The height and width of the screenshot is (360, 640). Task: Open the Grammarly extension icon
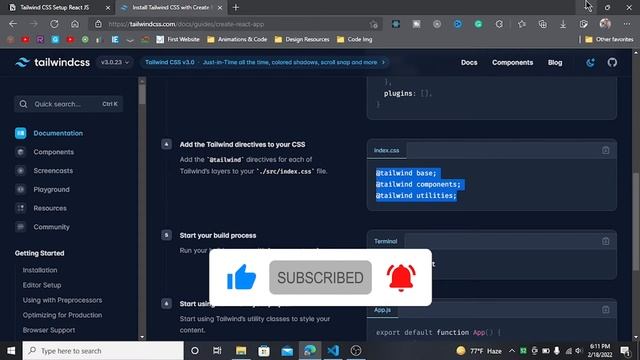click(478, 24)
